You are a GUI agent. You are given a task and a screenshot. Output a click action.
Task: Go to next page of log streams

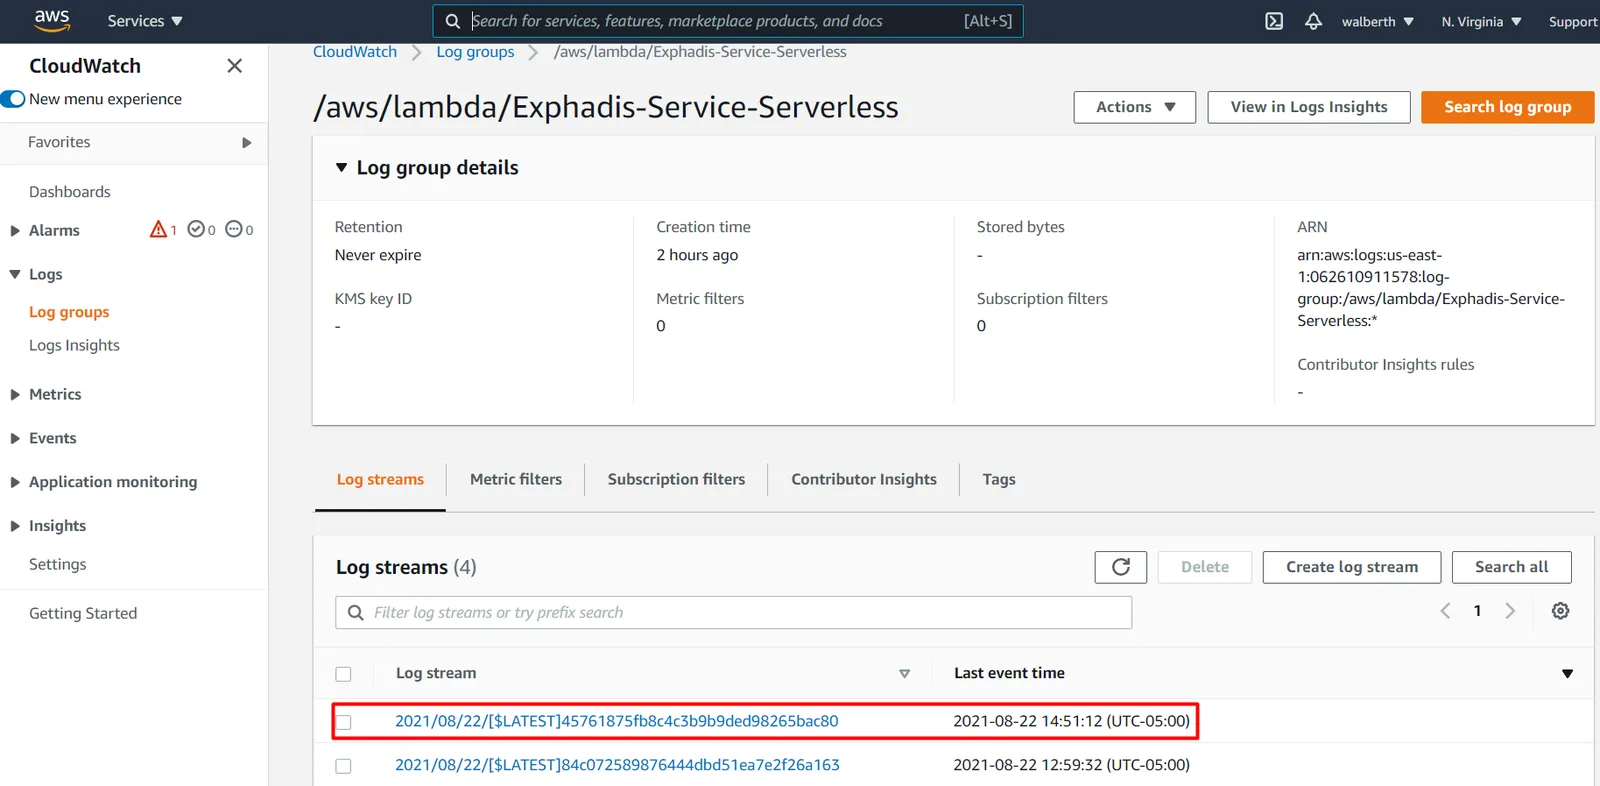tap(1510, 611)
